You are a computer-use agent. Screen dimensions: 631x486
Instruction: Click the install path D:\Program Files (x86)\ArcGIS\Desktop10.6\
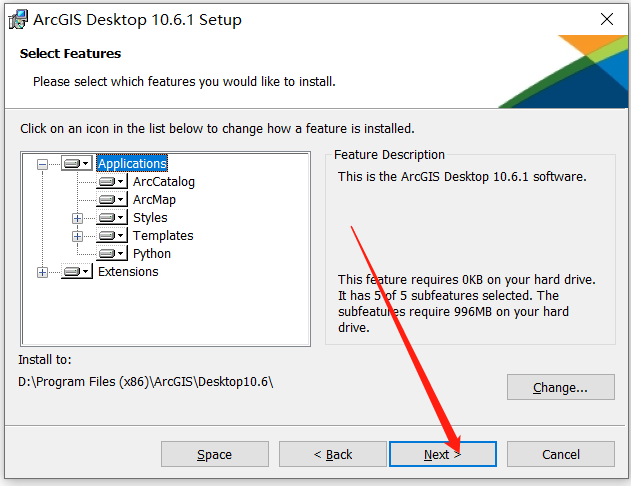[146, 381]
